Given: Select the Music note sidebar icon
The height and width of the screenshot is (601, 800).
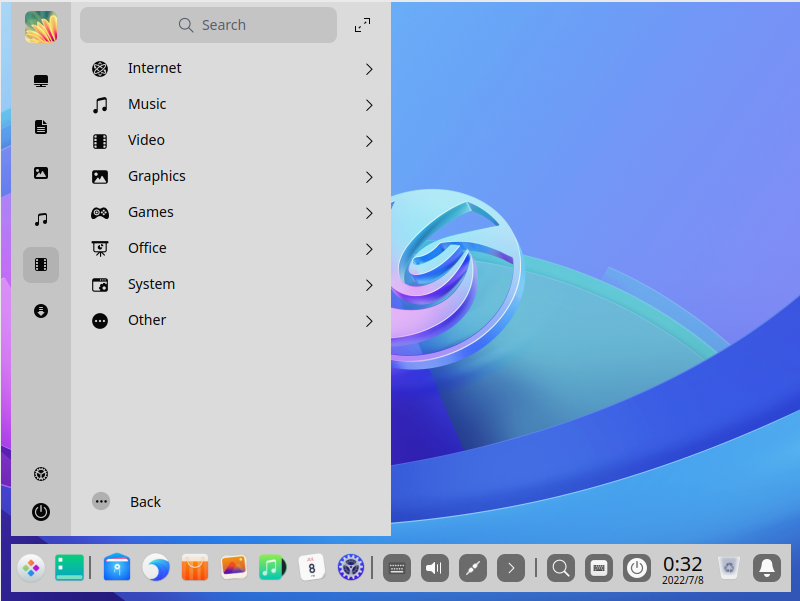Looking at the screenshot, I should (40, 218).
